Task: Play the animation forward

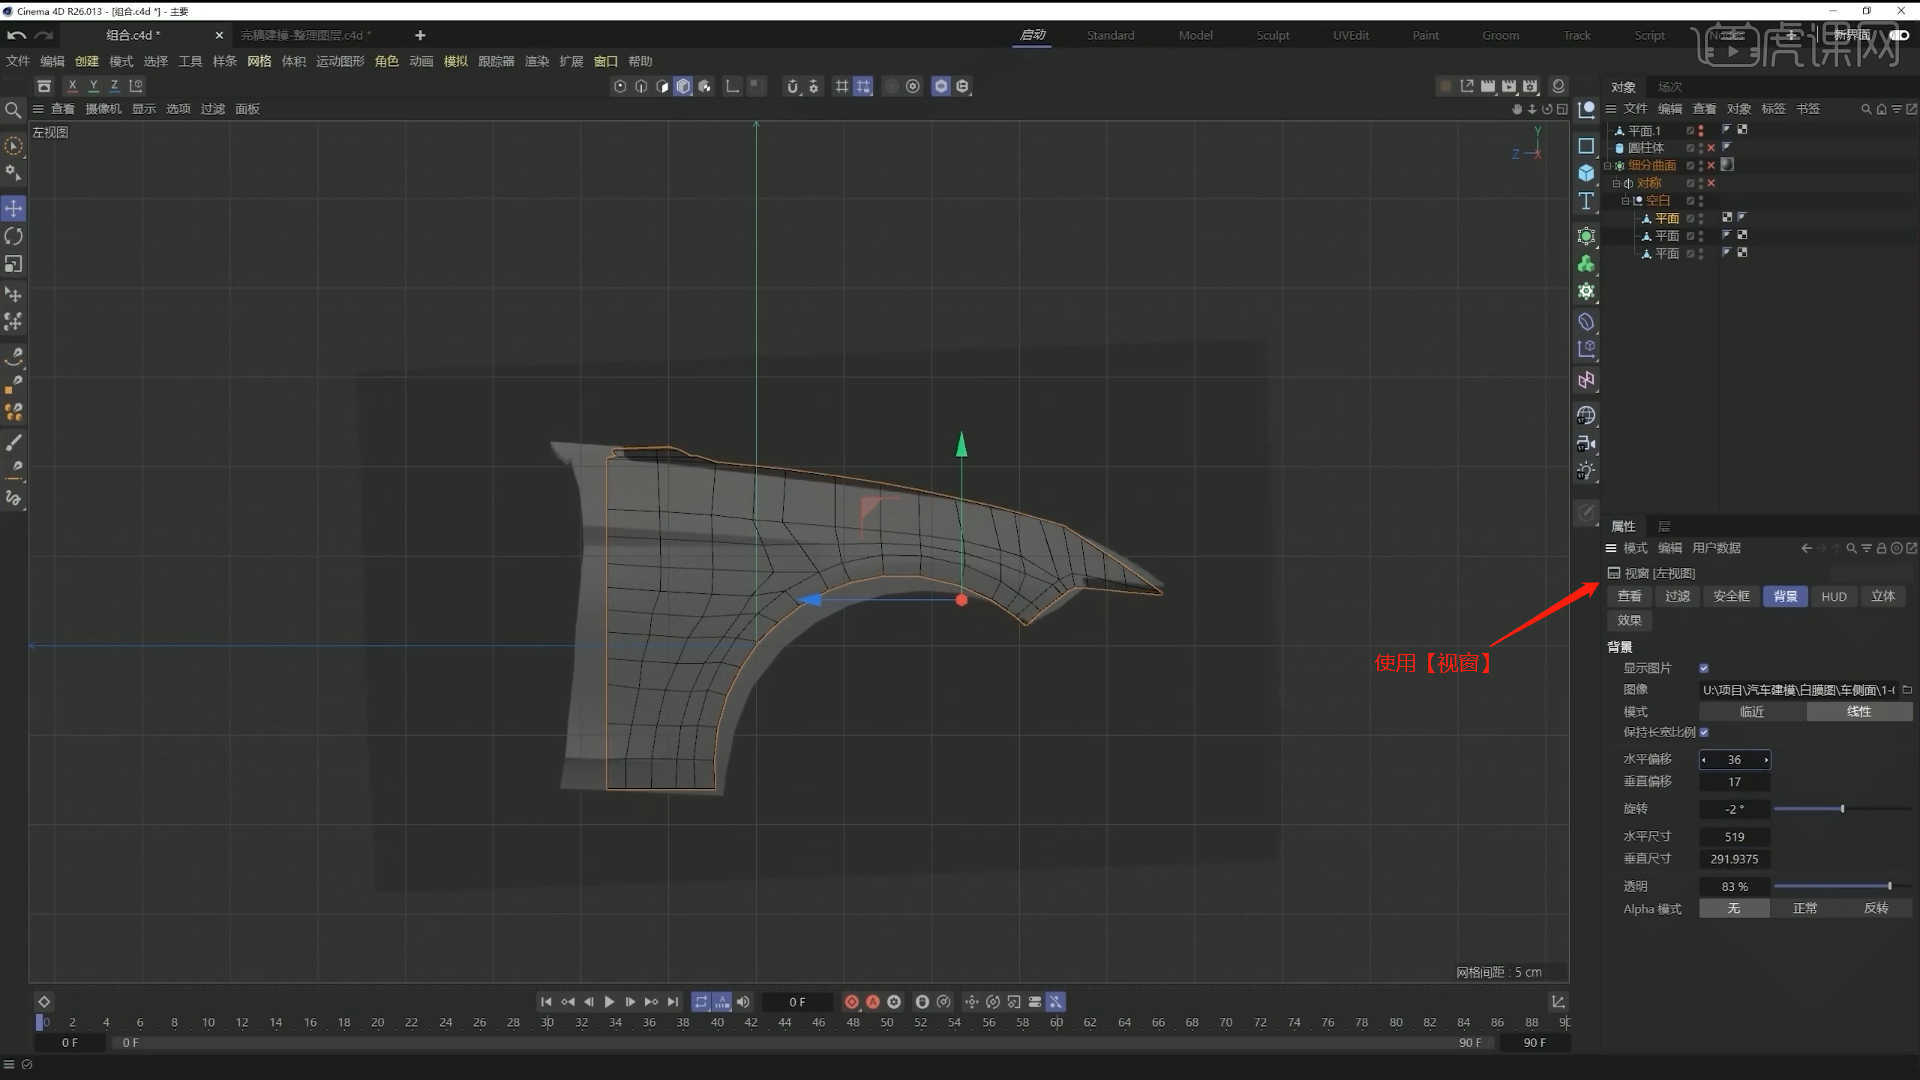Action: click(609, 1002)
